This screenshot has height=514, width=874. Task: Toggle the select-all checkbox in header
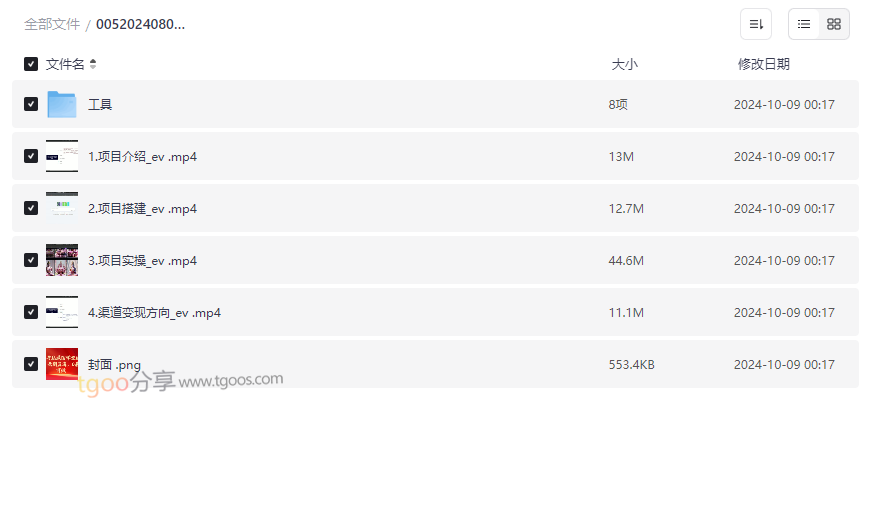tap(31, 64)
